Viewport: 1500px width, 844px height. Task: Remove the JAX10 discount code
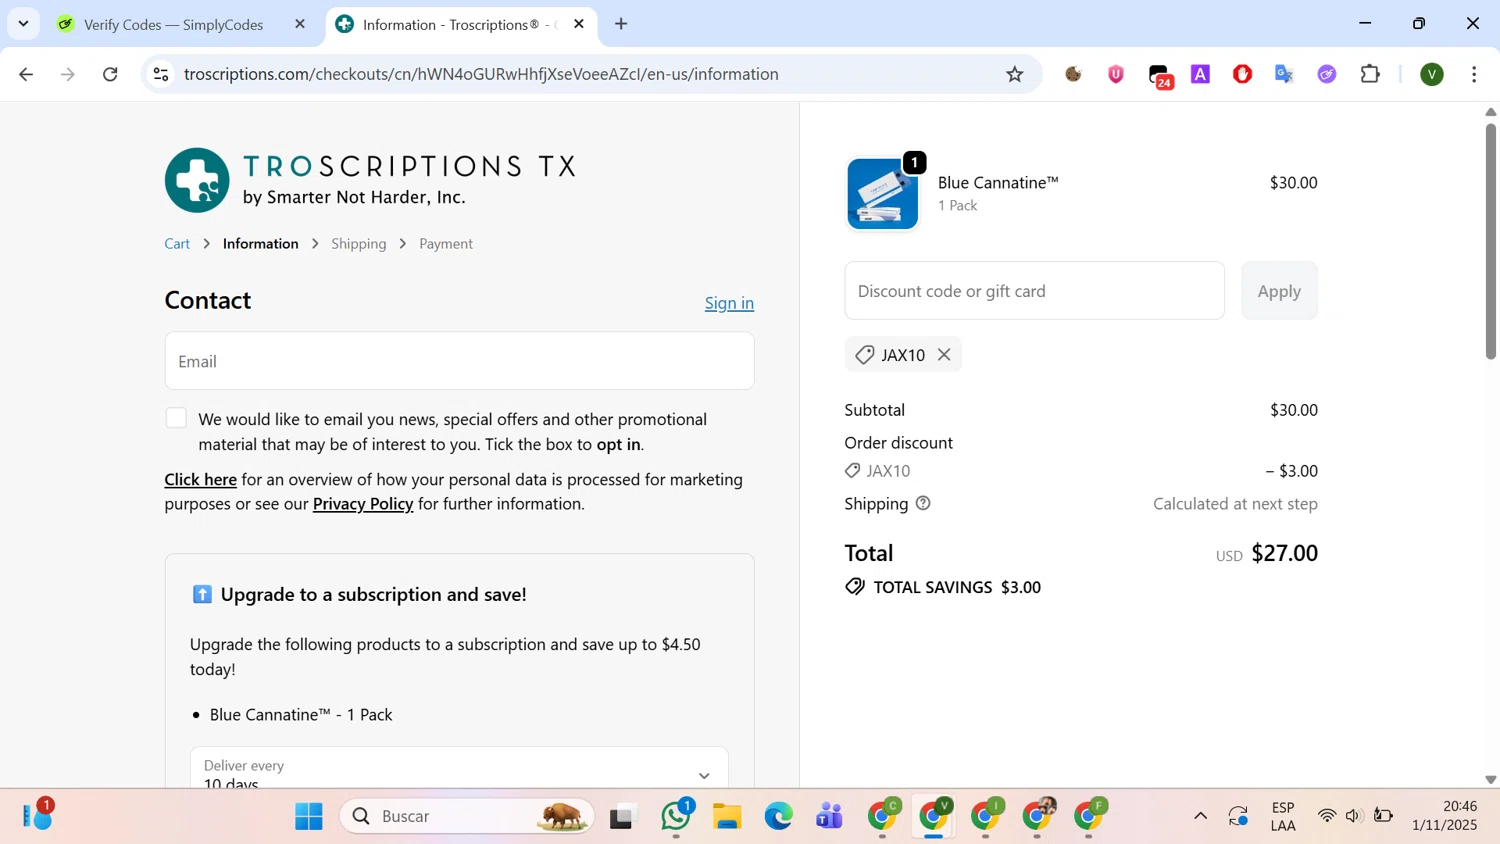point(944,355)
